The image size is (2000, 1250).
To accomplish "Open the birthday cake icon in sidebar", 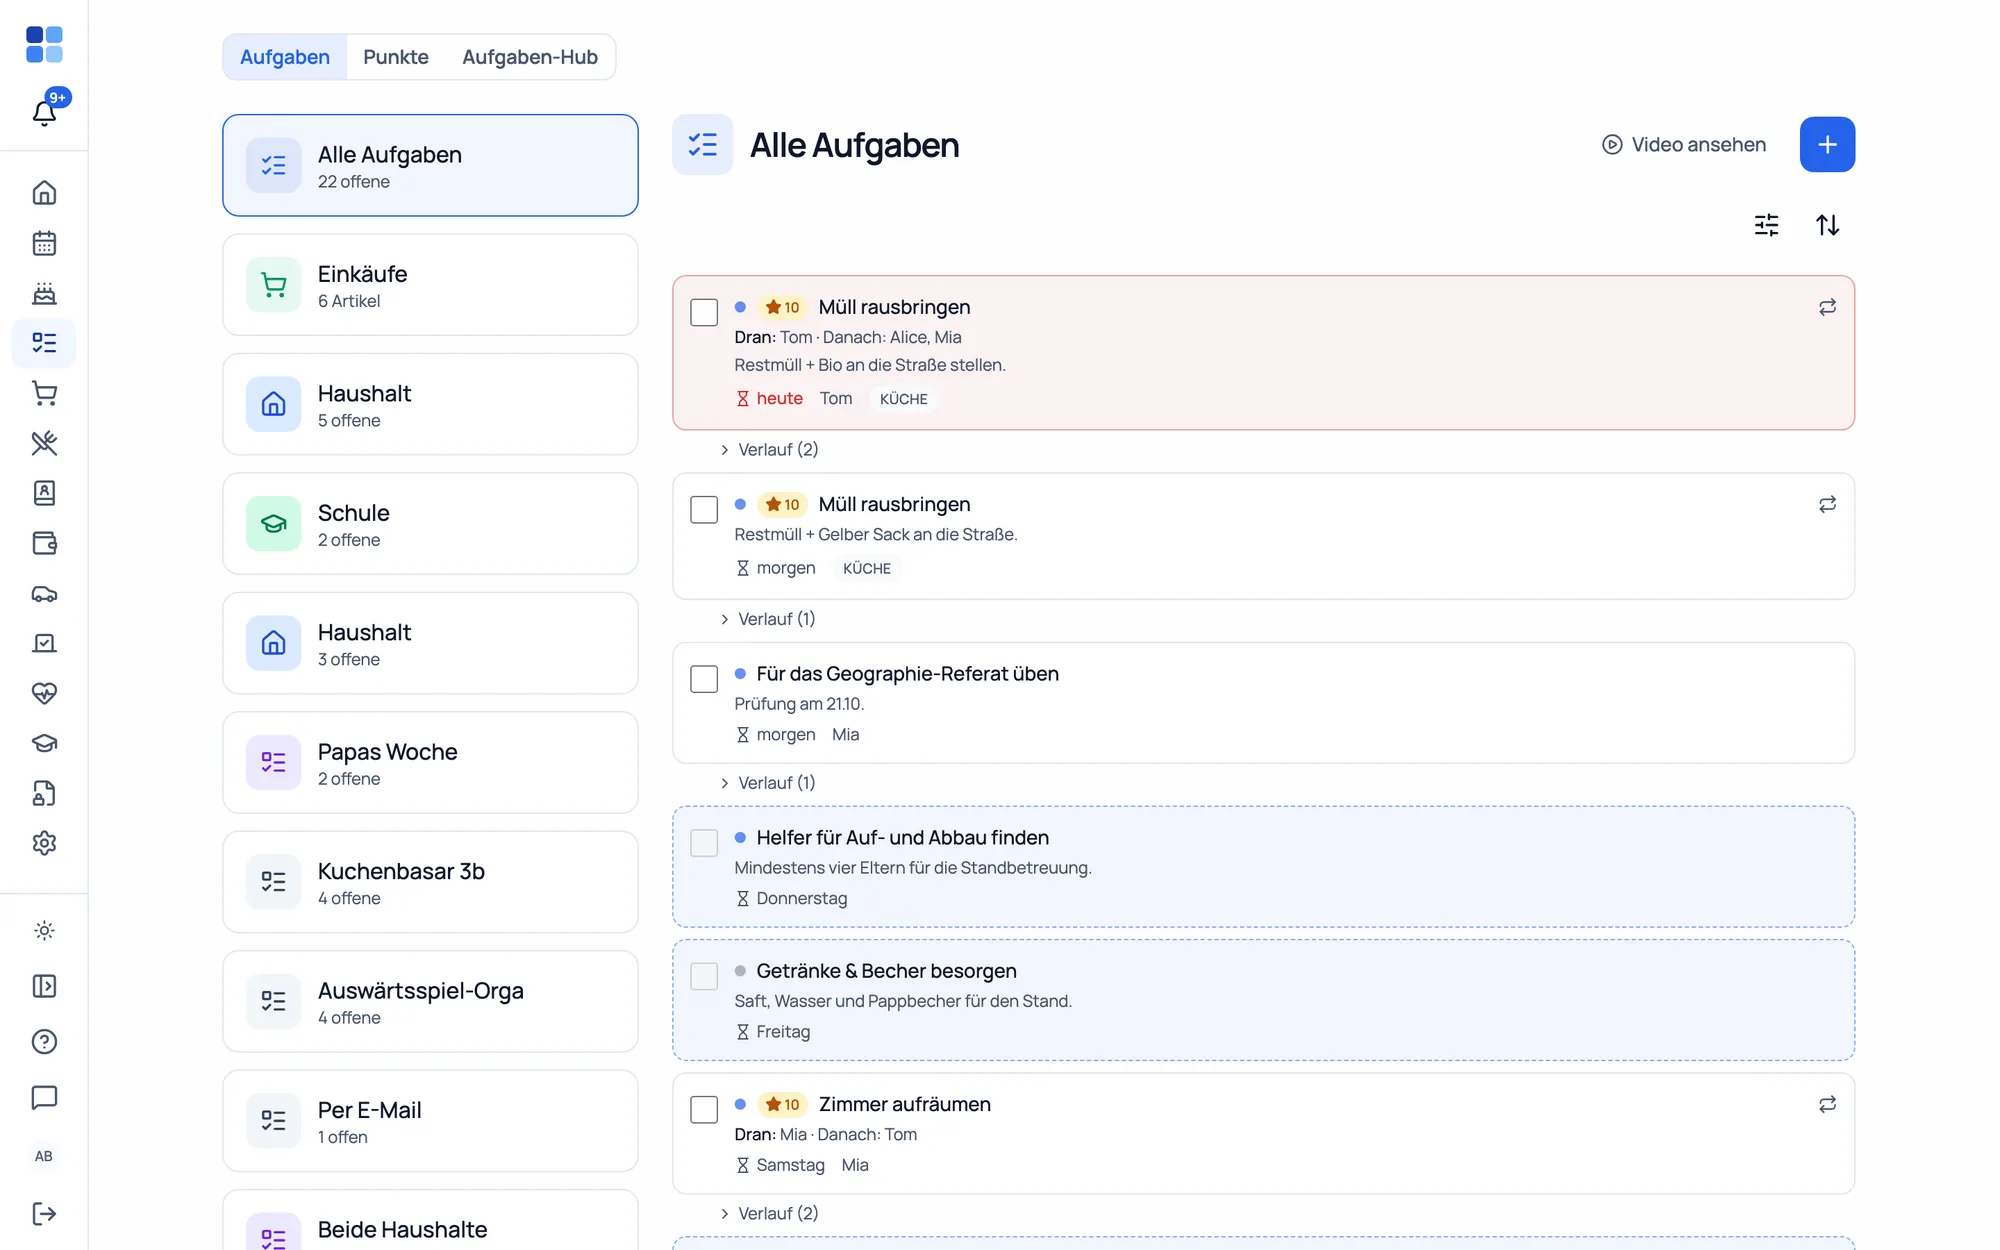I will click(x=44, y=293).
